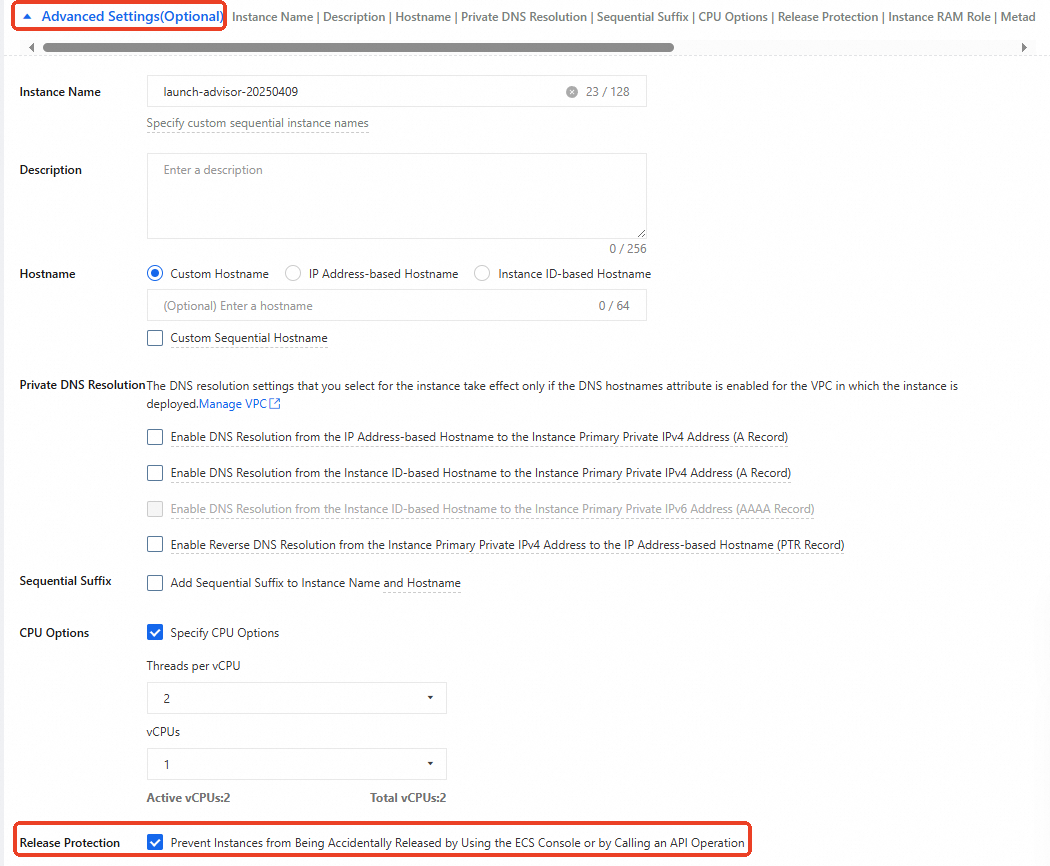
Task: Open the vCPUs dropdown
Action: 297,764
